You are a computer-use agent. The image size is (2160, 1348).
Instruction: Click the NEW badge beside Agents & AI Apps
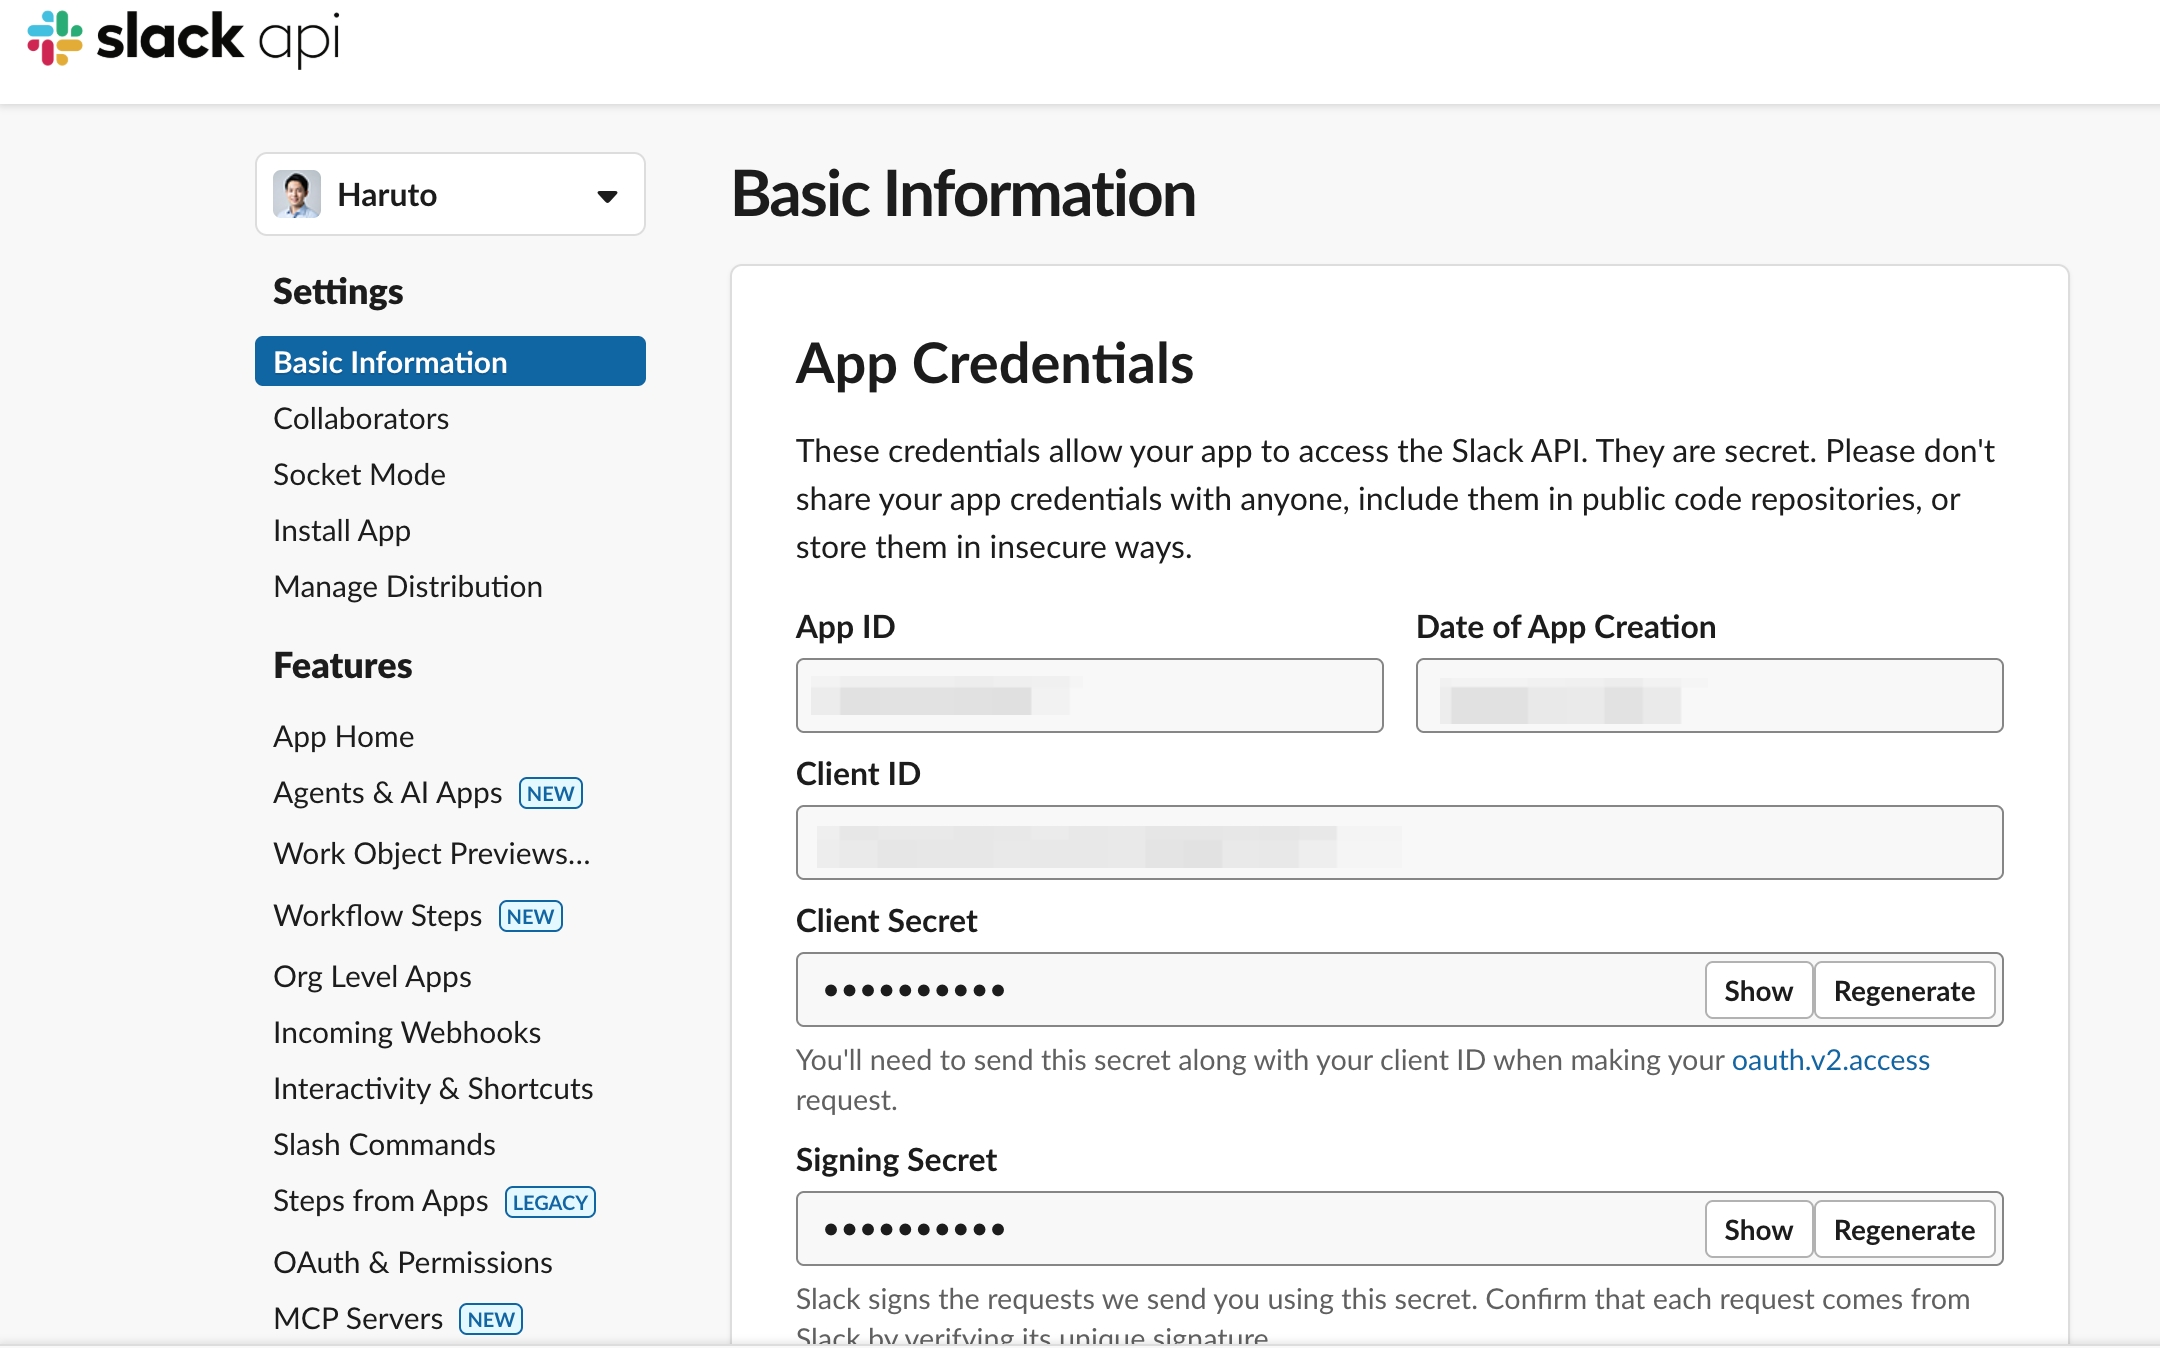pyautogui.click(x=551, y=793)
